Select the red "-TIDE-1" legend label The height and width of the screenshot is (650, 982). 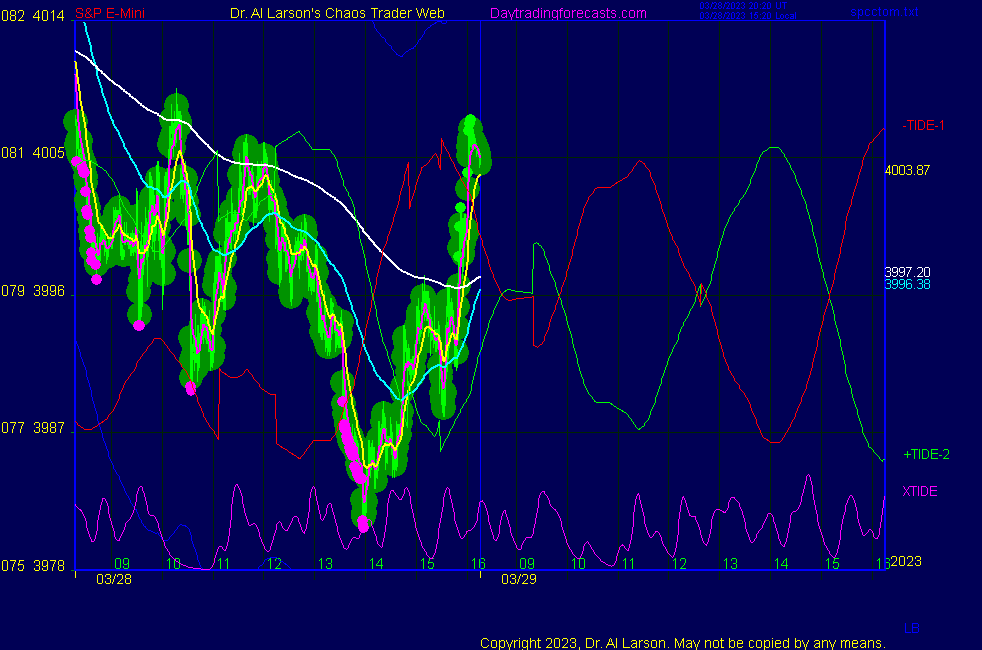923,125
